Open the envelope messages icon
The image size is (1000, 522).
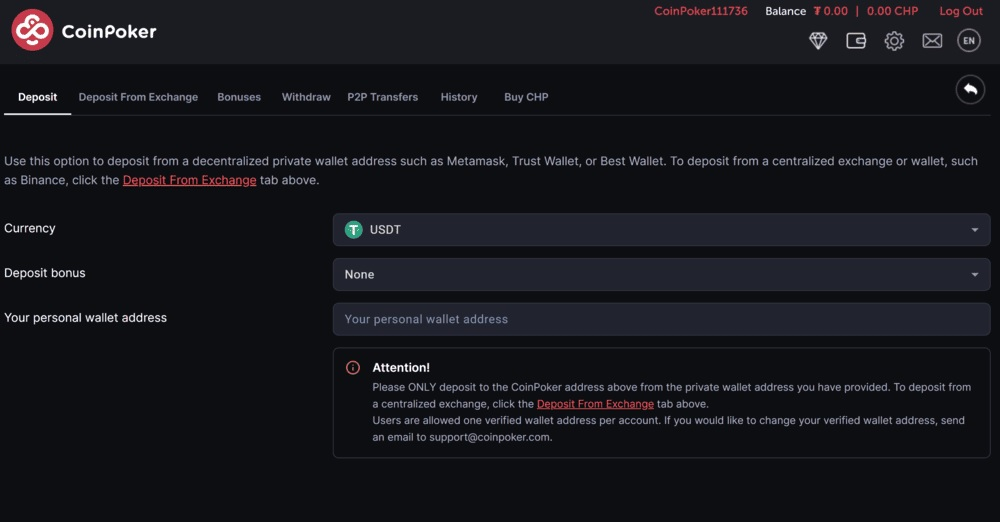[932, 41]
